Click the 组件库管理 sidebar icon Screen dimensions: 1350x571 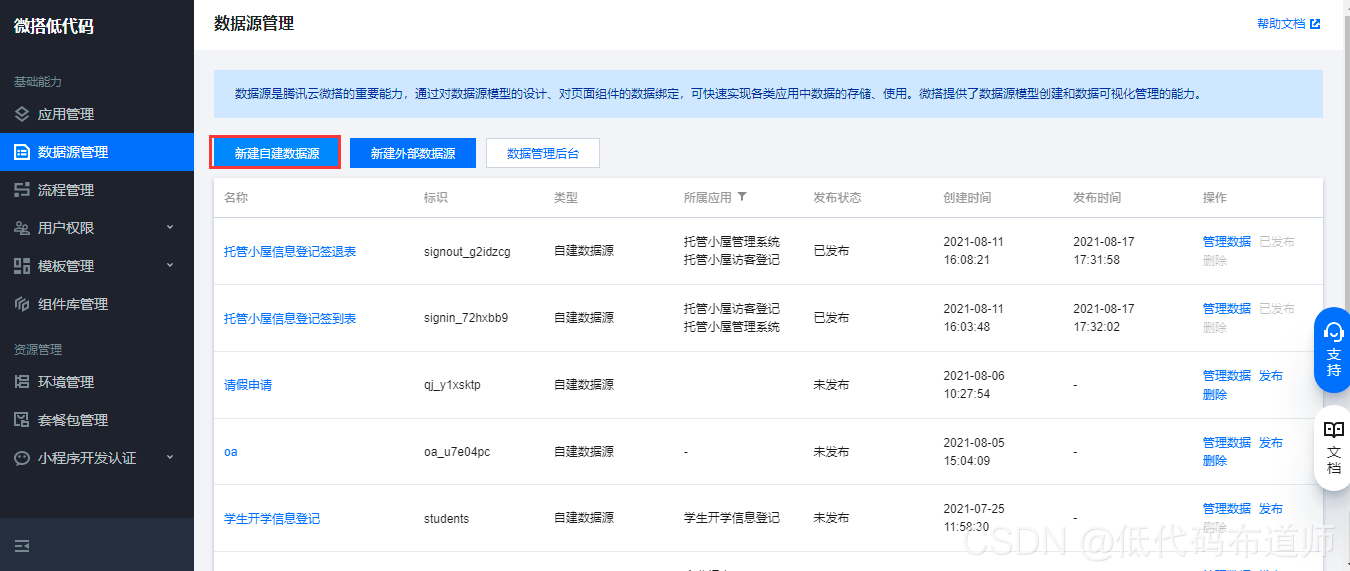coord(22,304)
